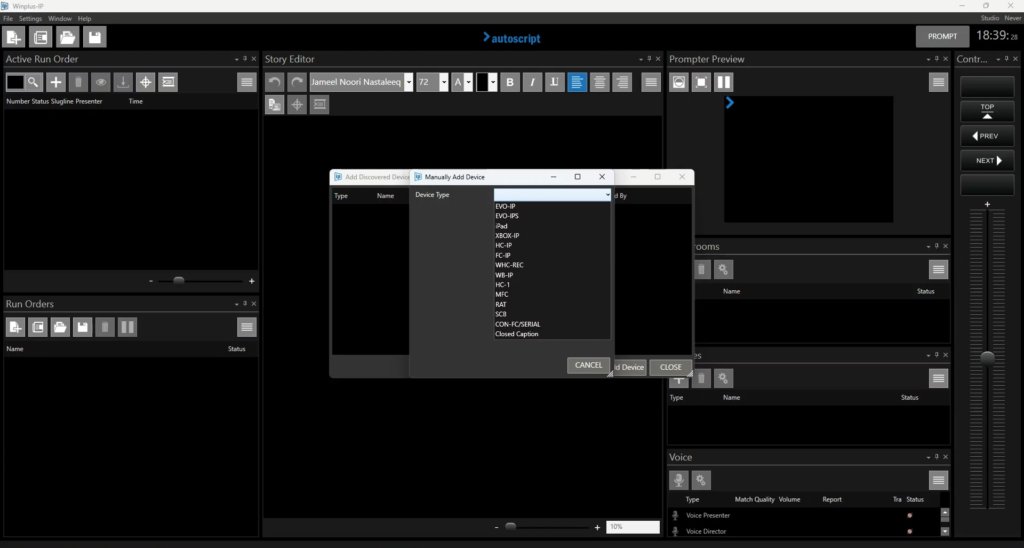The image size is (1024, 548).
Task: Open folder in Run Orders panel
Action: pos(60,327)
